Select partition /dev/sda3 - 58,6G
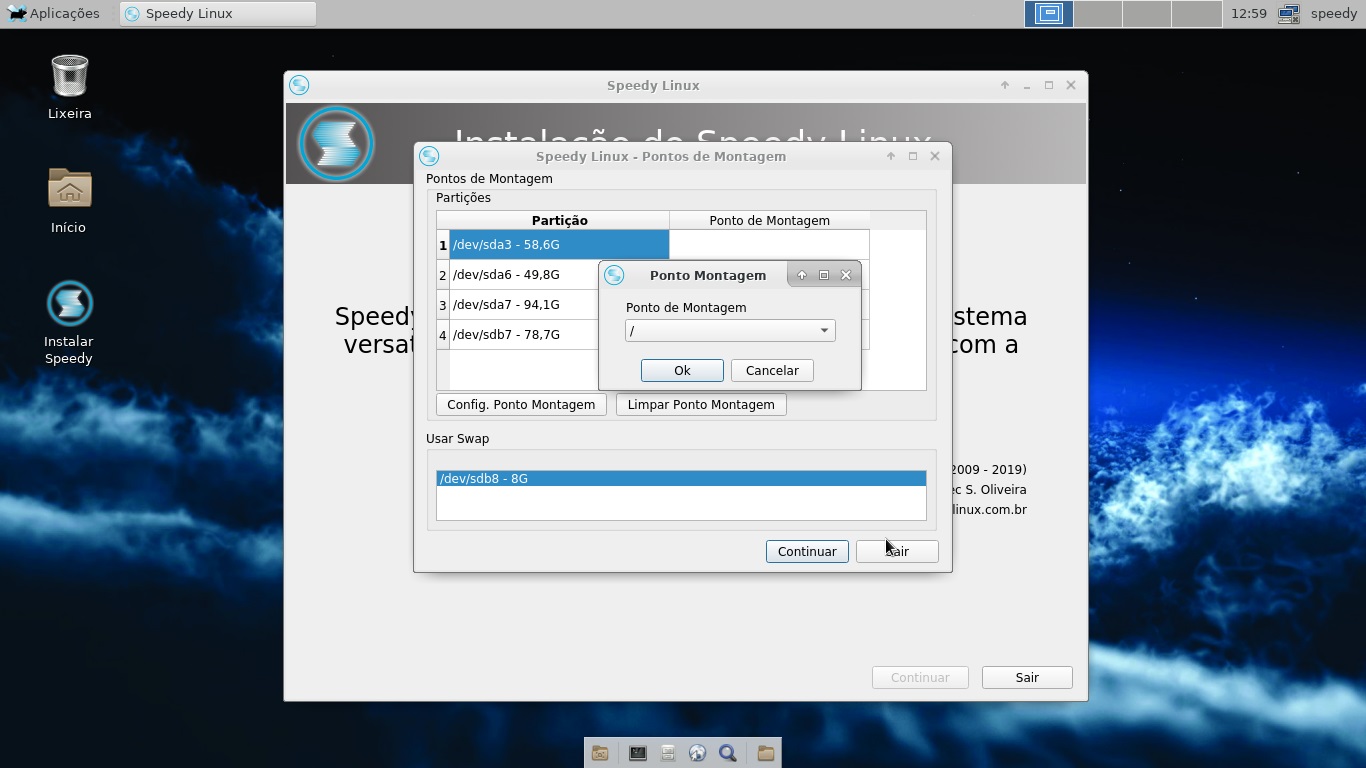1366x768 pixels. (x=559, y=245)
